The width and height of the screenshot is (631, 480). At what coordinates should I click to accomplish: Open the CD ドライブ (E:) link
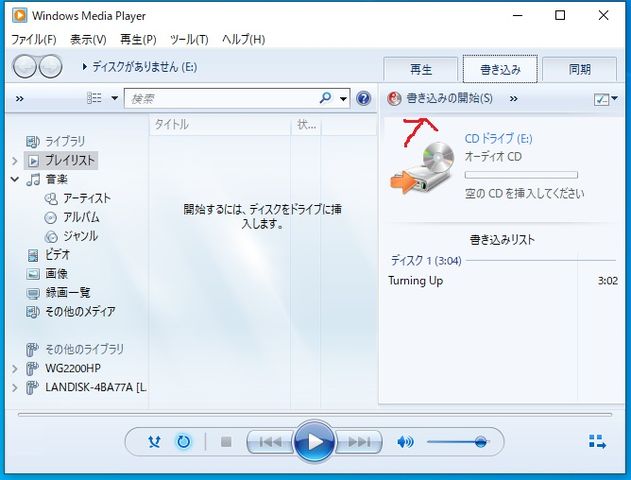click(499, 139)
